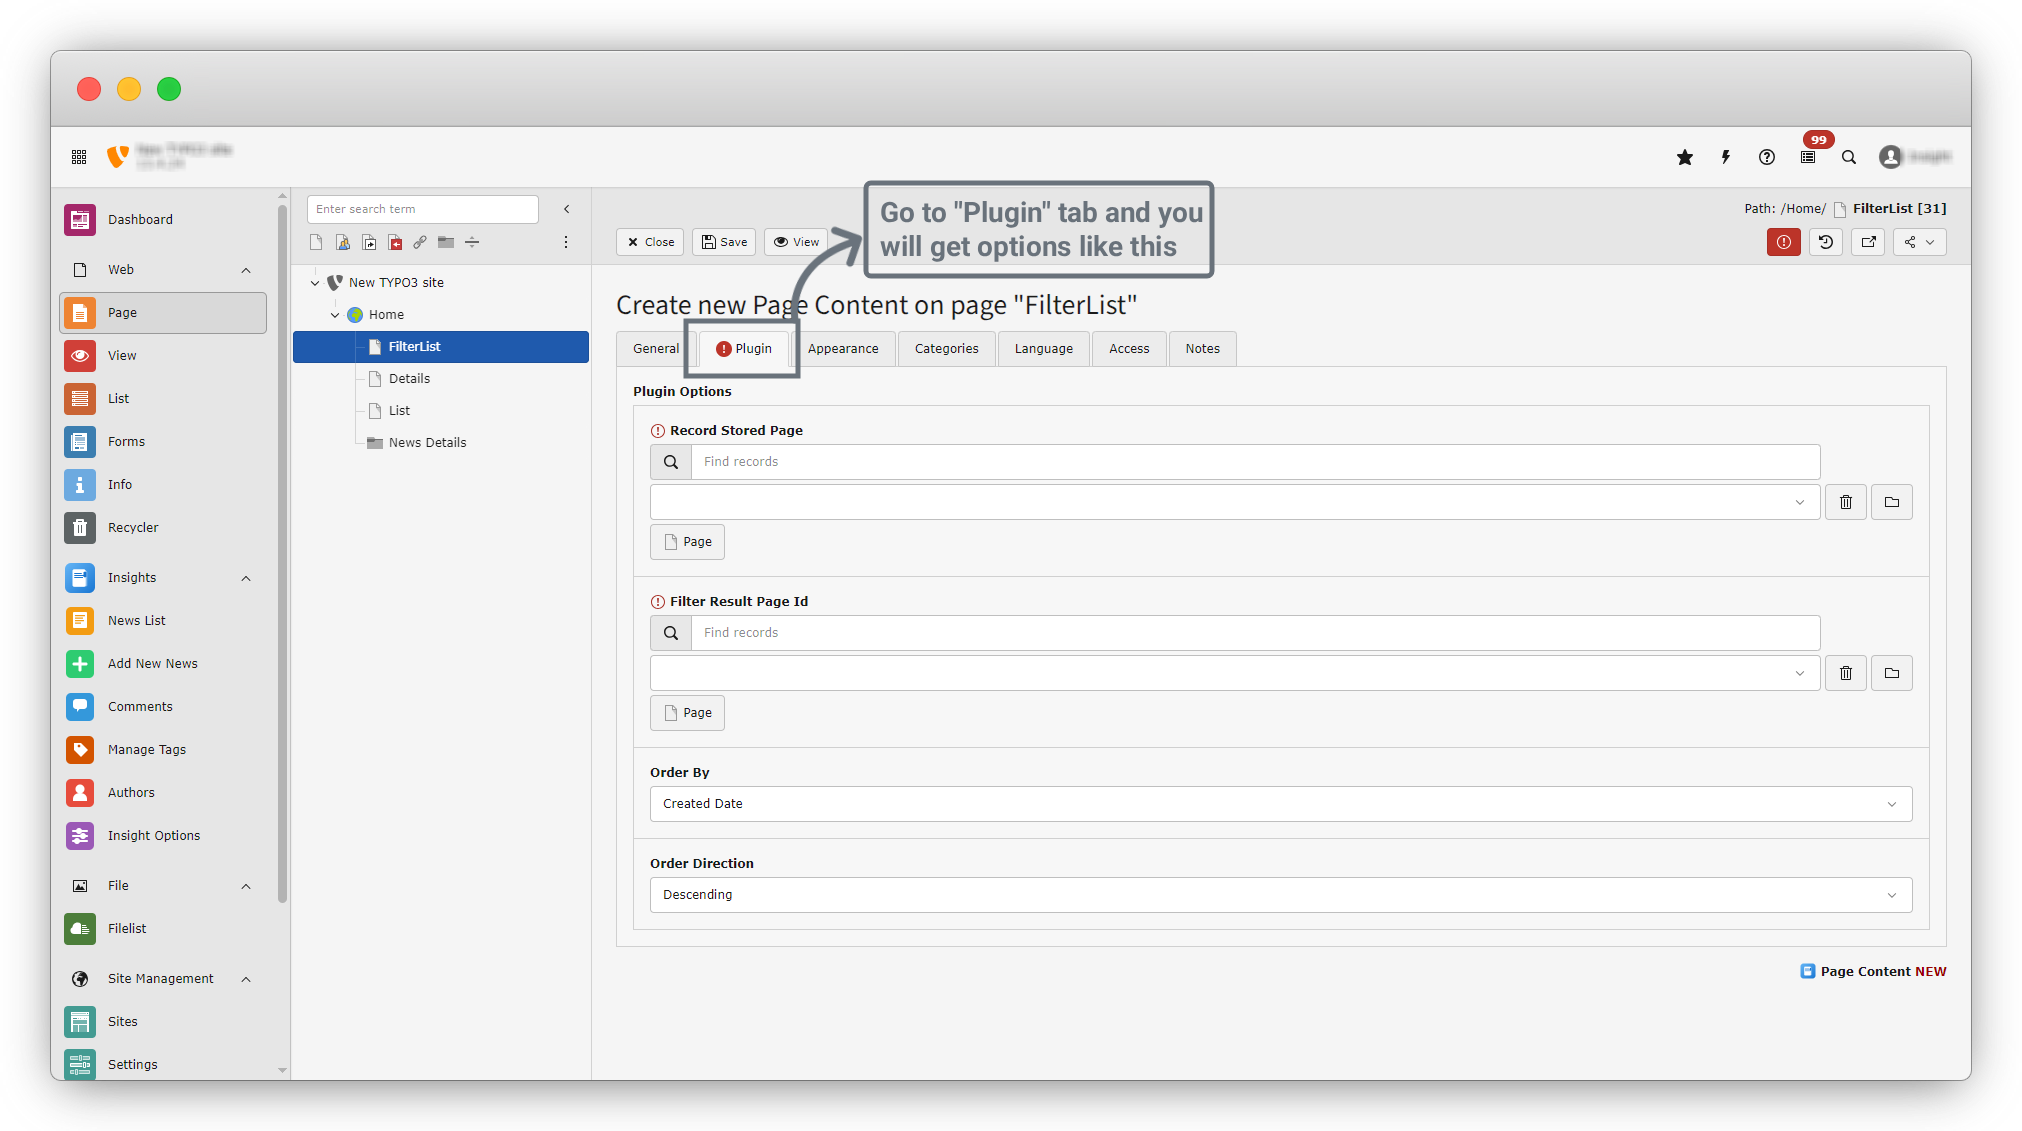
Task: Open system information list icon with 99 badge
Action: pos(1808,157)
